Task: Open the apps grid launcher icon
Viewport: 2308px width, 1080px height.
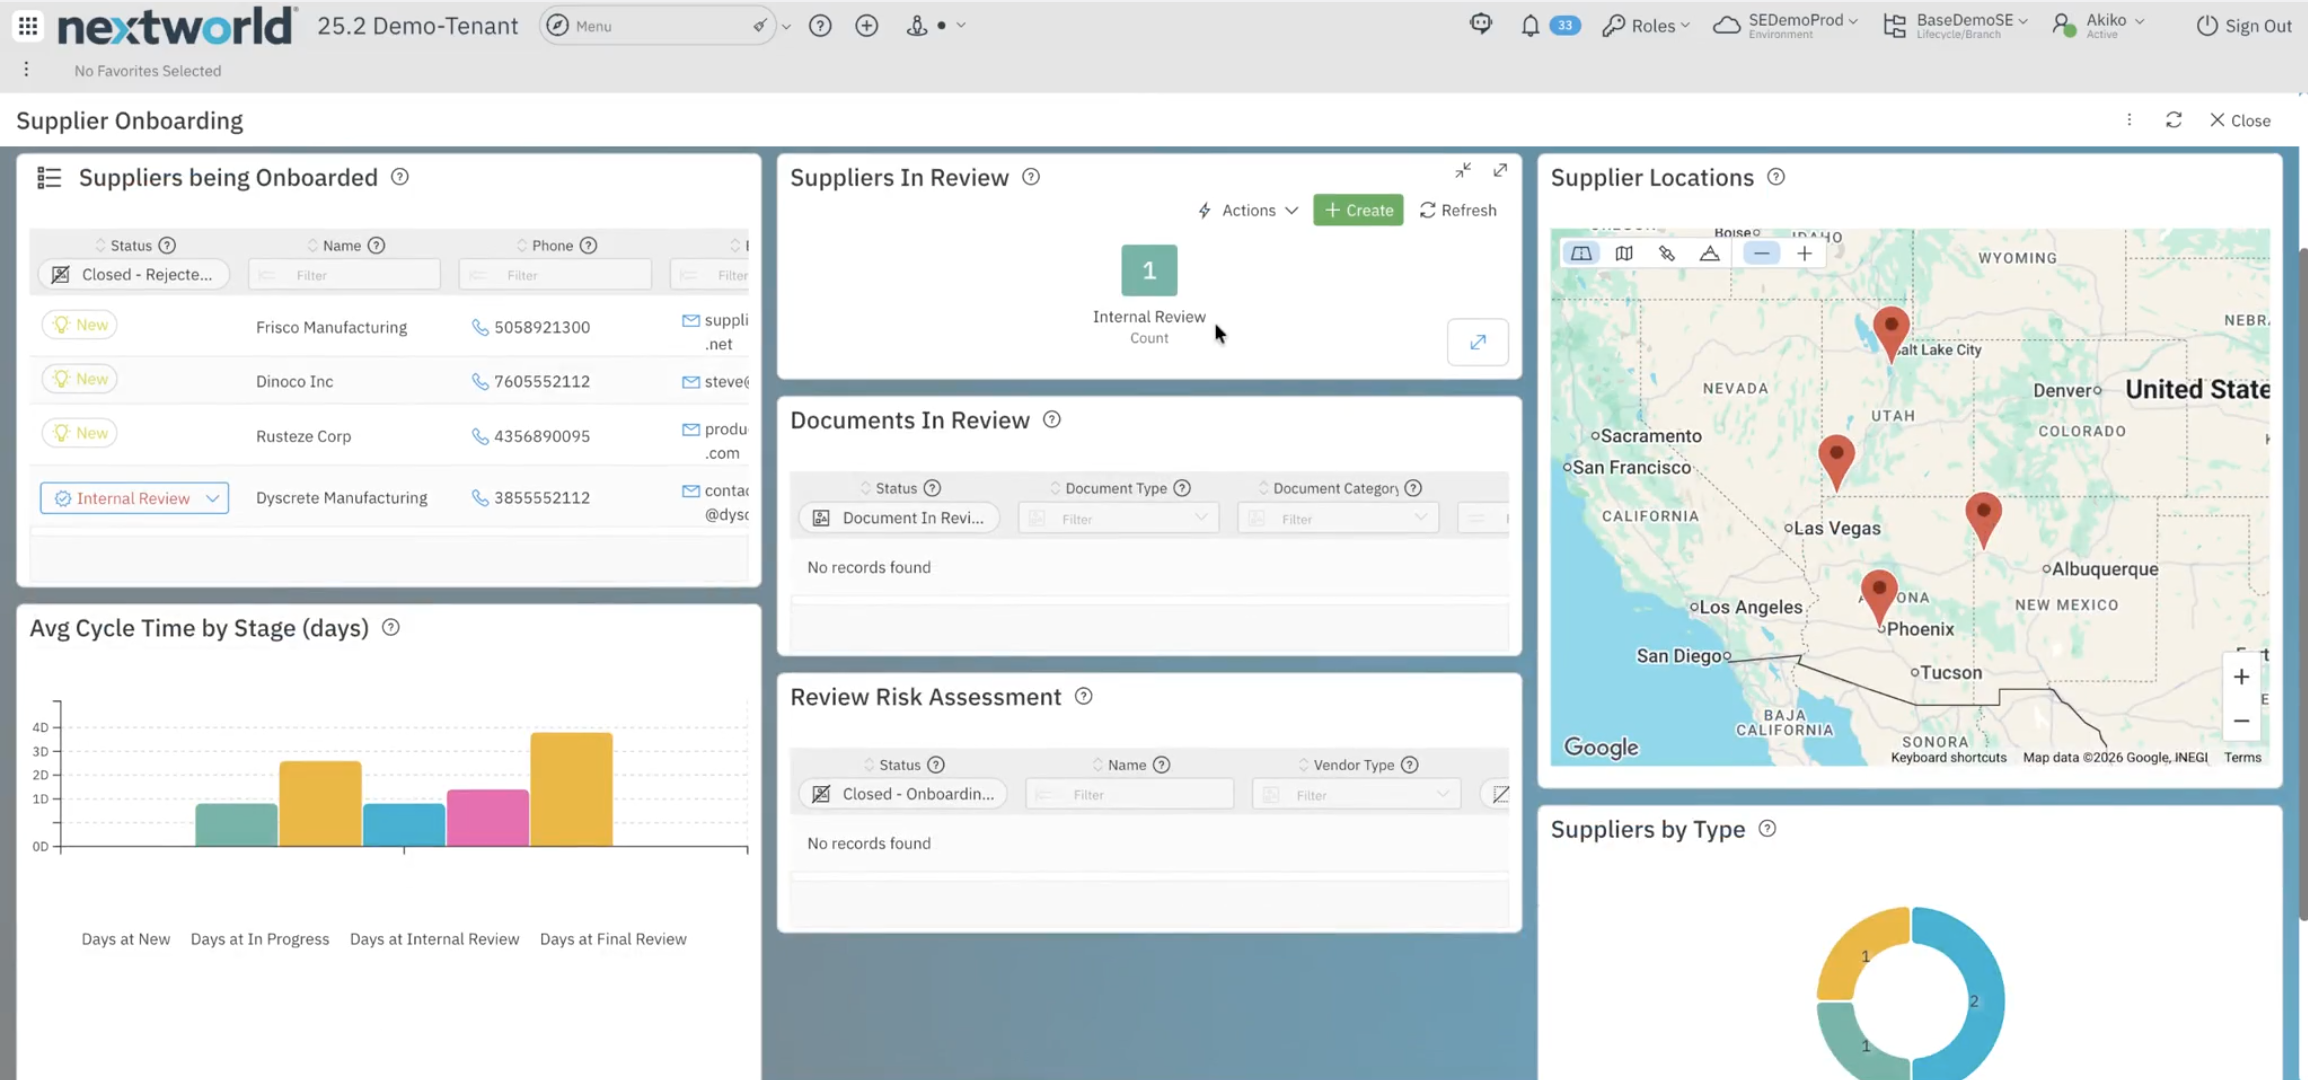Action: pyautogui.click(x=28, y=26)
